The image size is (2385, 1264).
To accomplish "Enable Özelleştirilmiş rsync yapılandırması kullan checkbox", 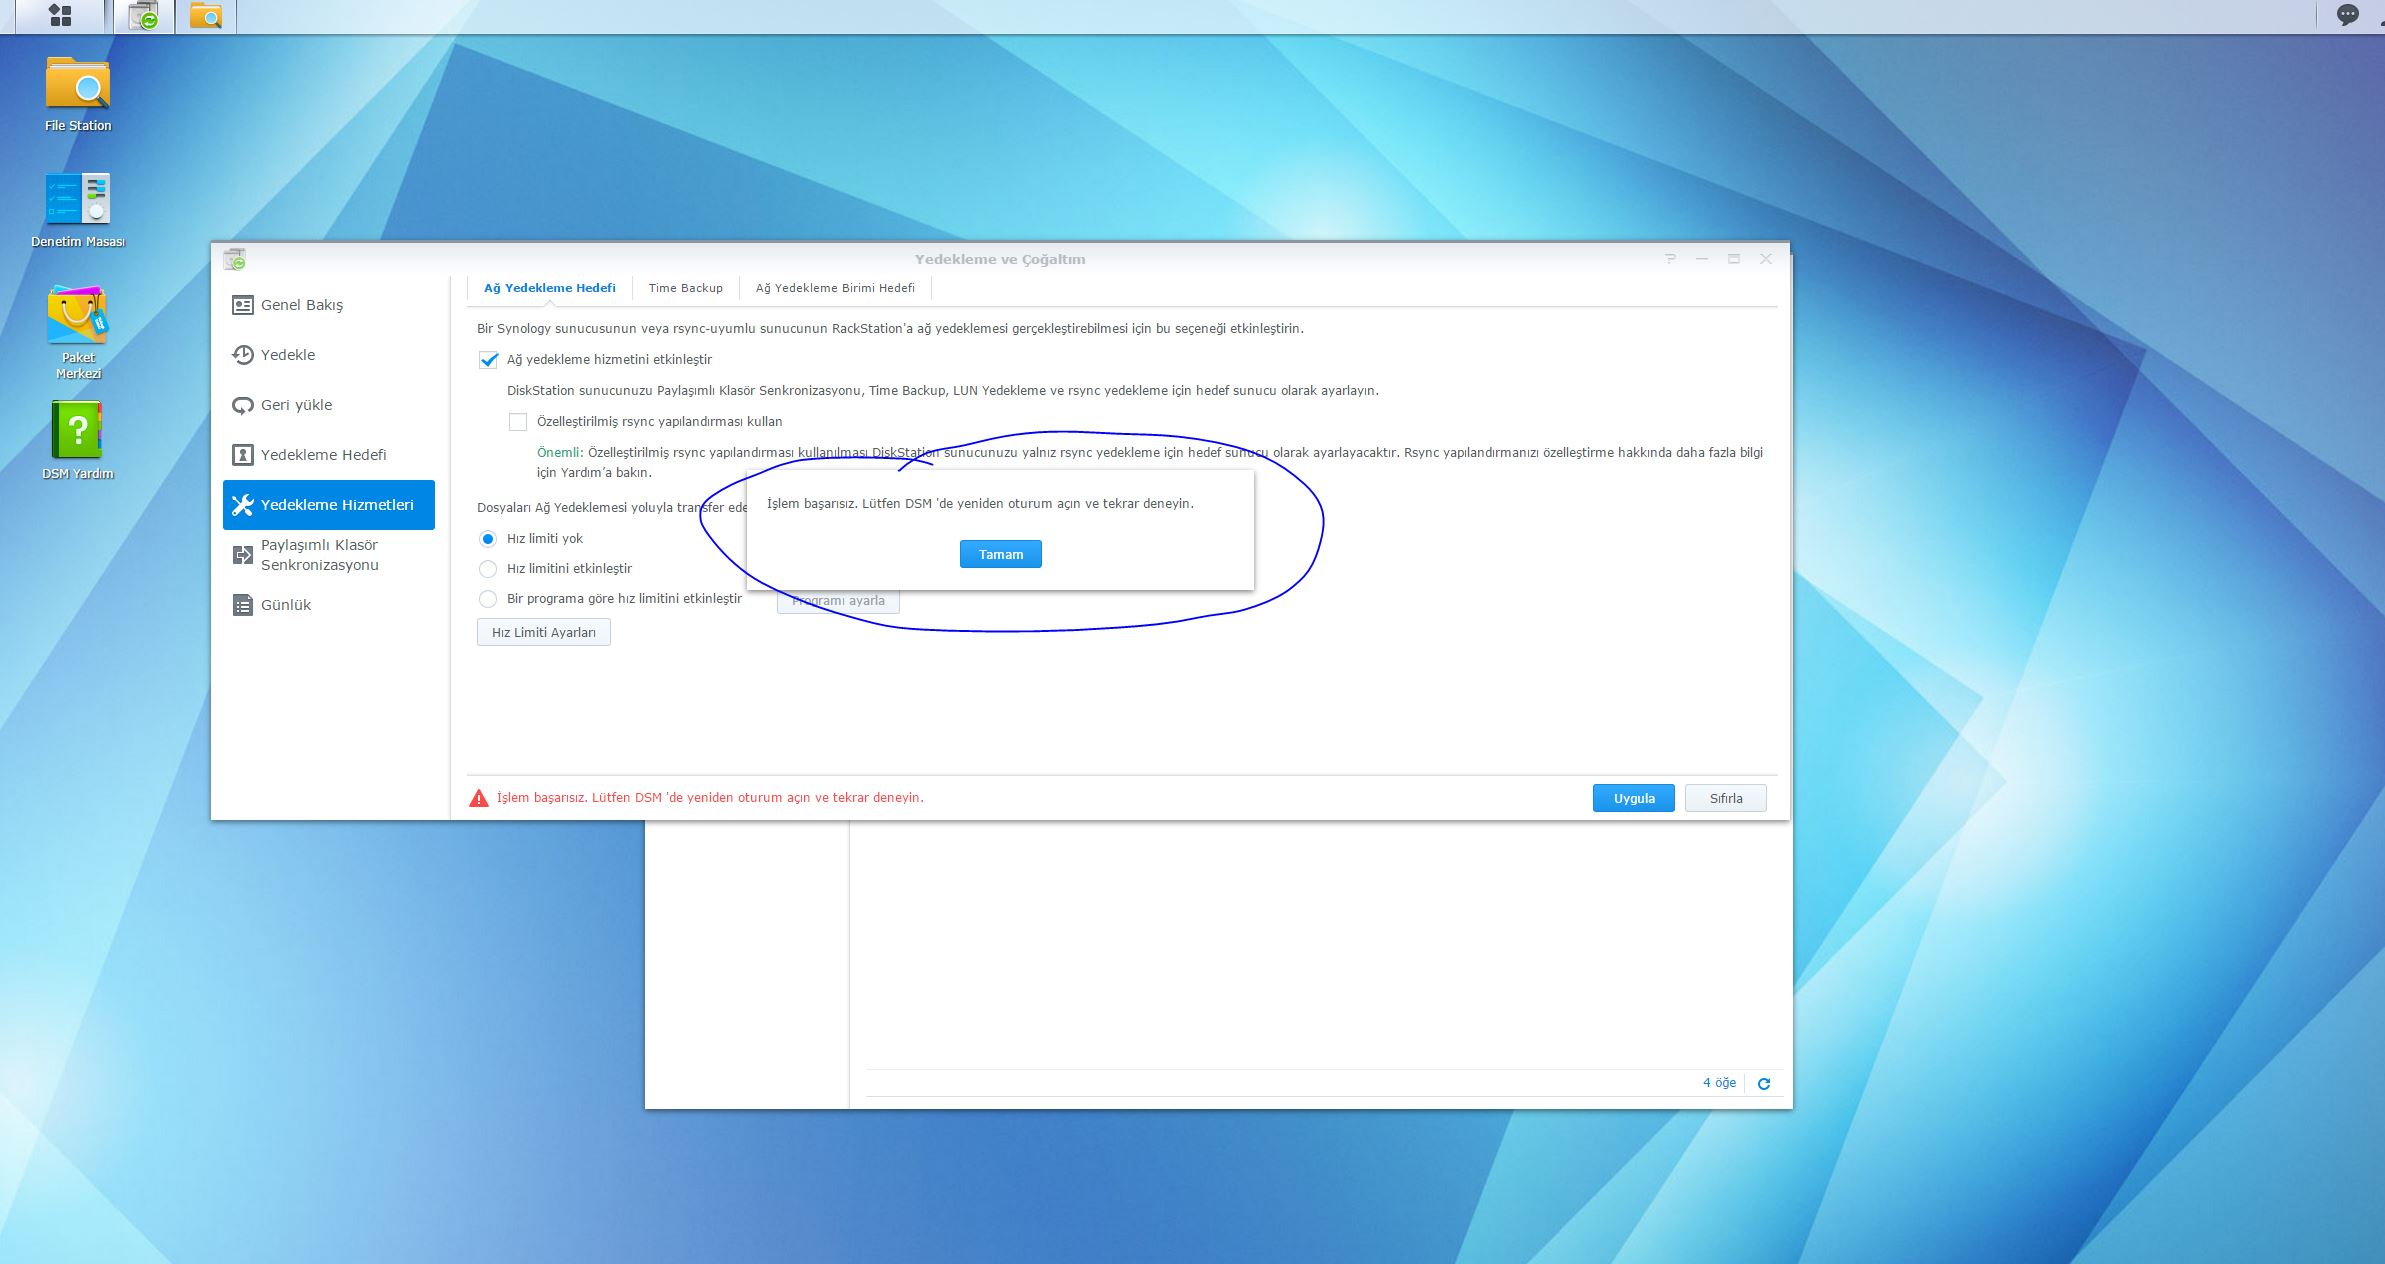I will [518, 422].
